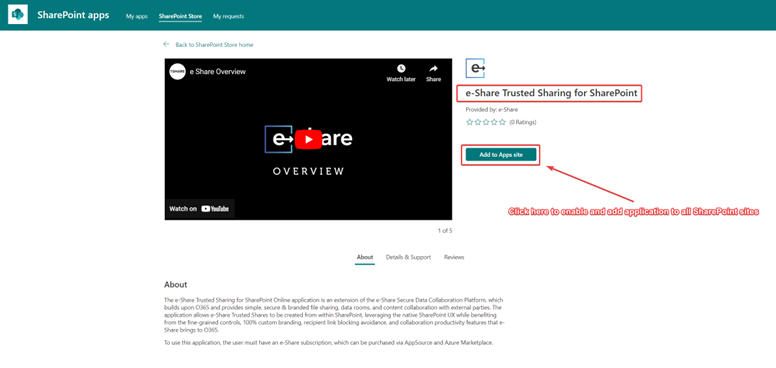This screenshot has width=776, height=368.
Task: Play the e Share Overview video
Action: (x=308, y=139)
